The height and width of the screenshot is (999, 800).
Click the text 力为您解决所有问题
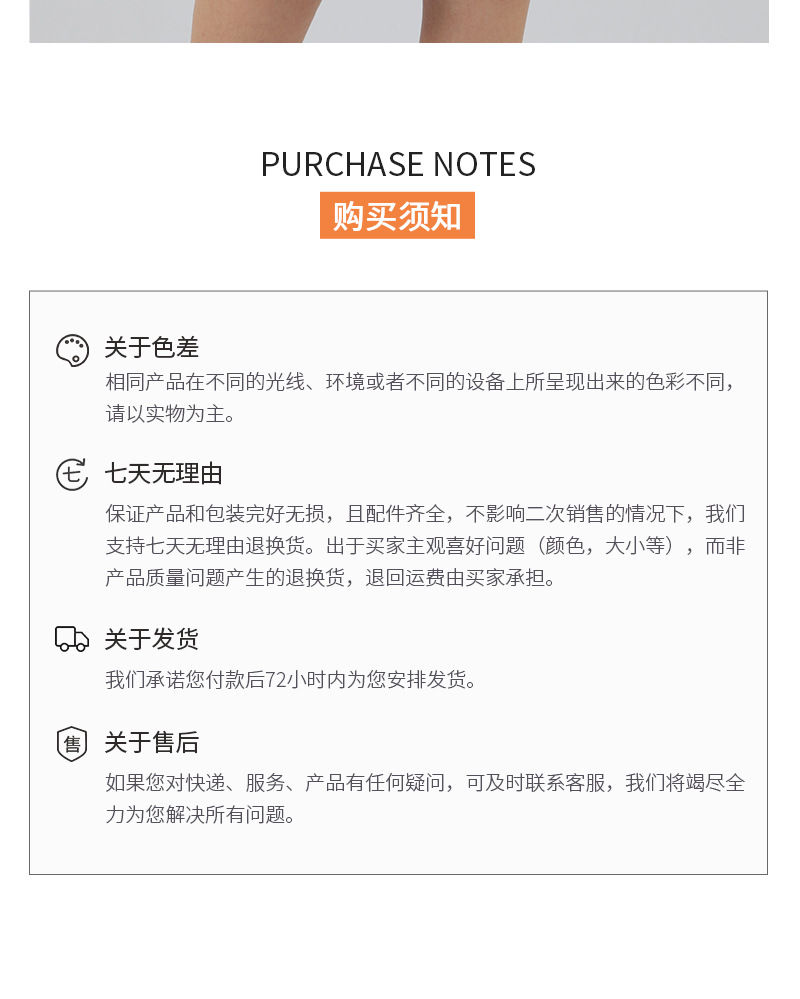point(202,815)
